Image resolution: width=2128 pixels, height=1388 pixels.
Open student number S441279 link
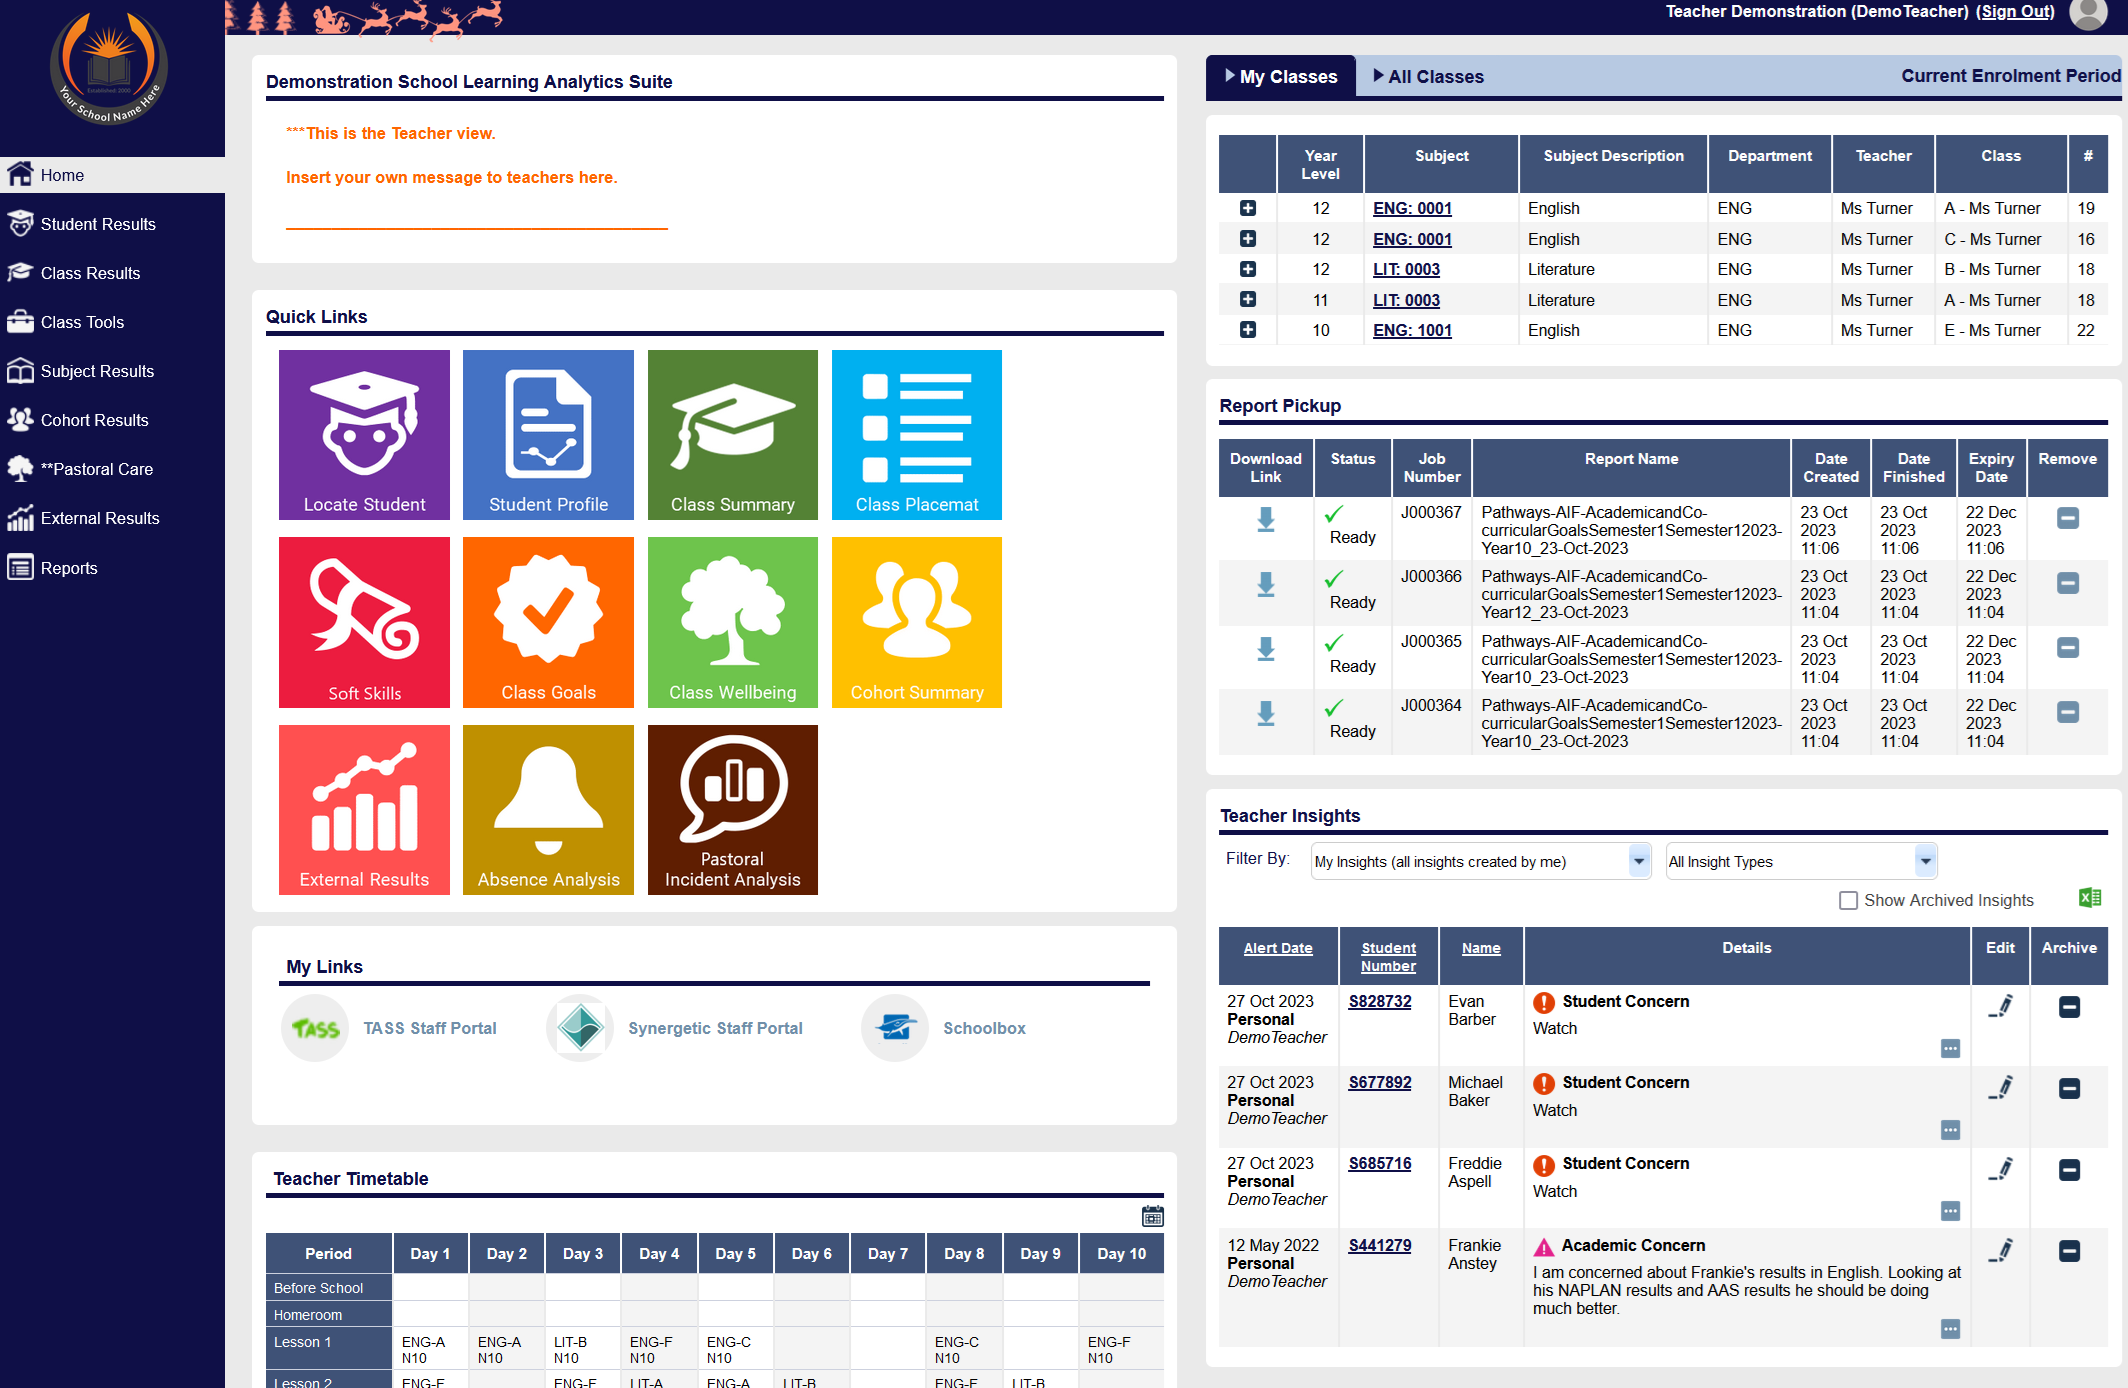1379,1245
